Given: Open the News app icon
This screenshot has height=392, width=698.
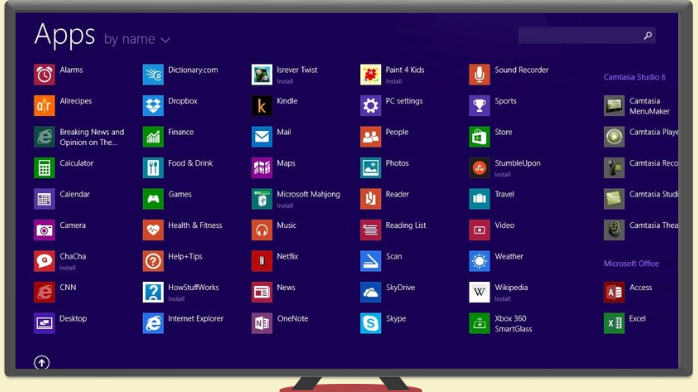Looking at the screenshot, I should pos(262,292).
